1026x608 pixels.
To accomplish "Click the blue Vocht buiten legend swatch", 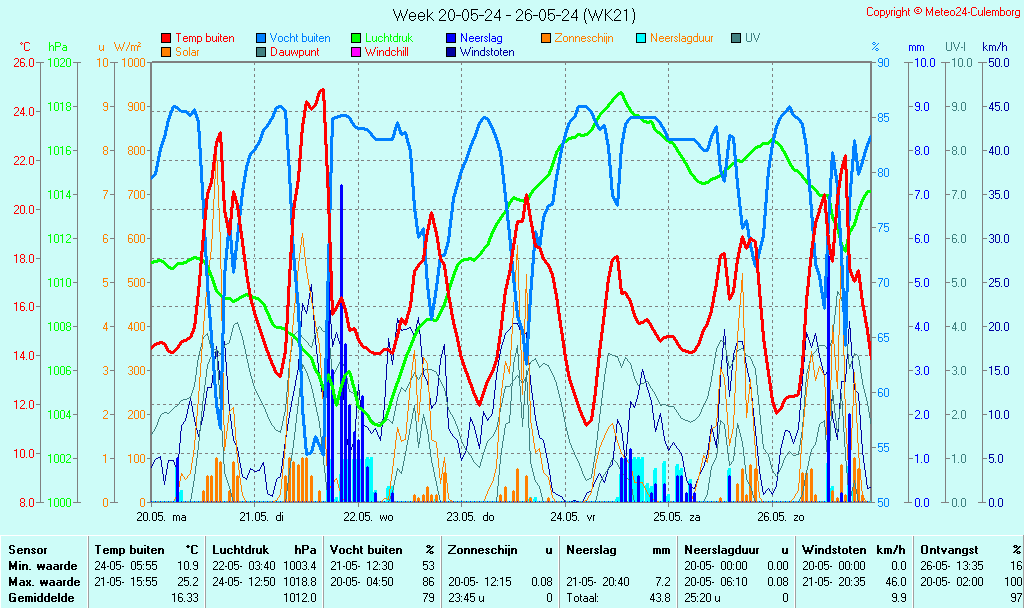I will [260, 38].
